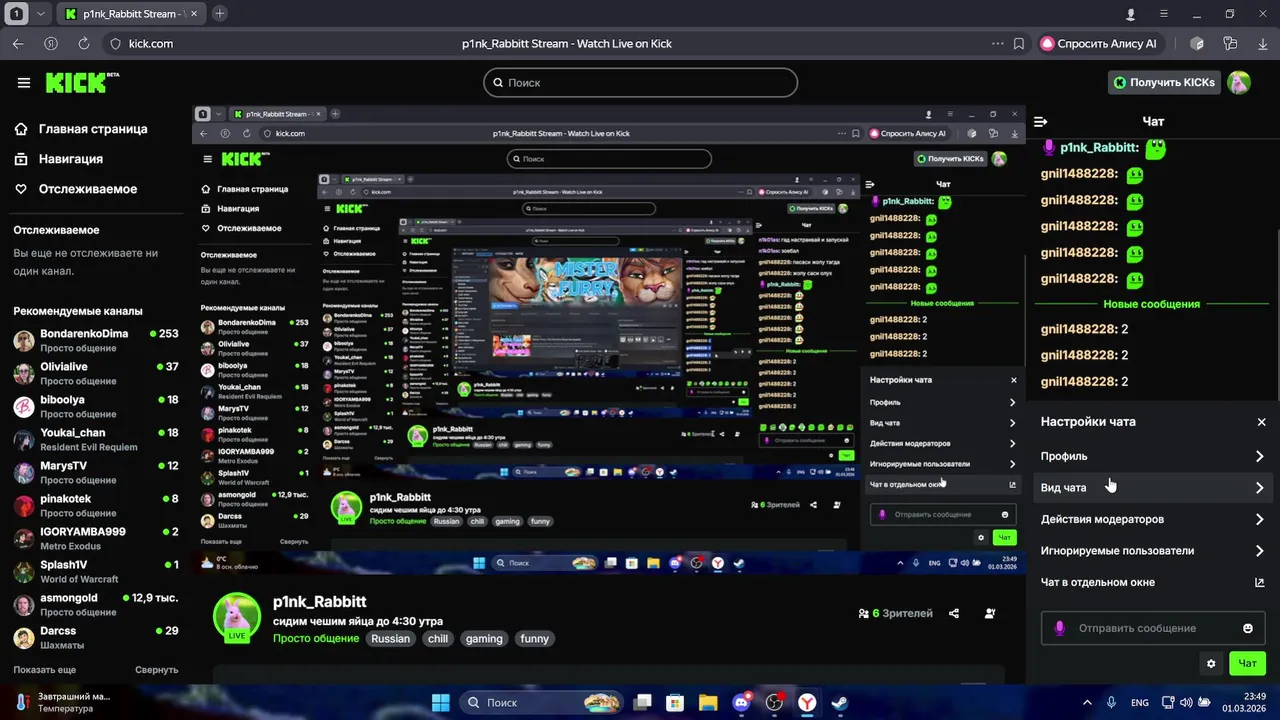Open chat settings gear icon
Screen dimensions: 1280x720
click(1211, 663)
